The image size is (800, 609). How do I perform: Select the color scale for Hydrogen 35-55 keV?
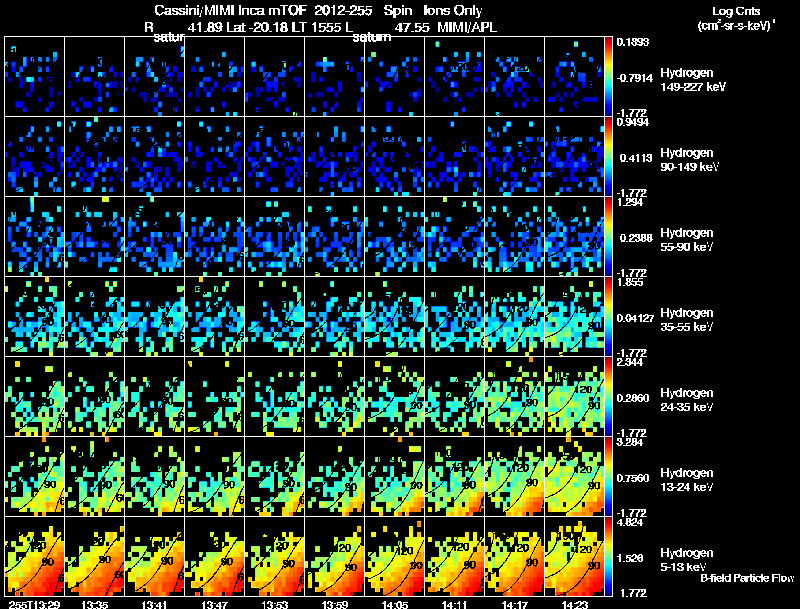coord(608,316)
